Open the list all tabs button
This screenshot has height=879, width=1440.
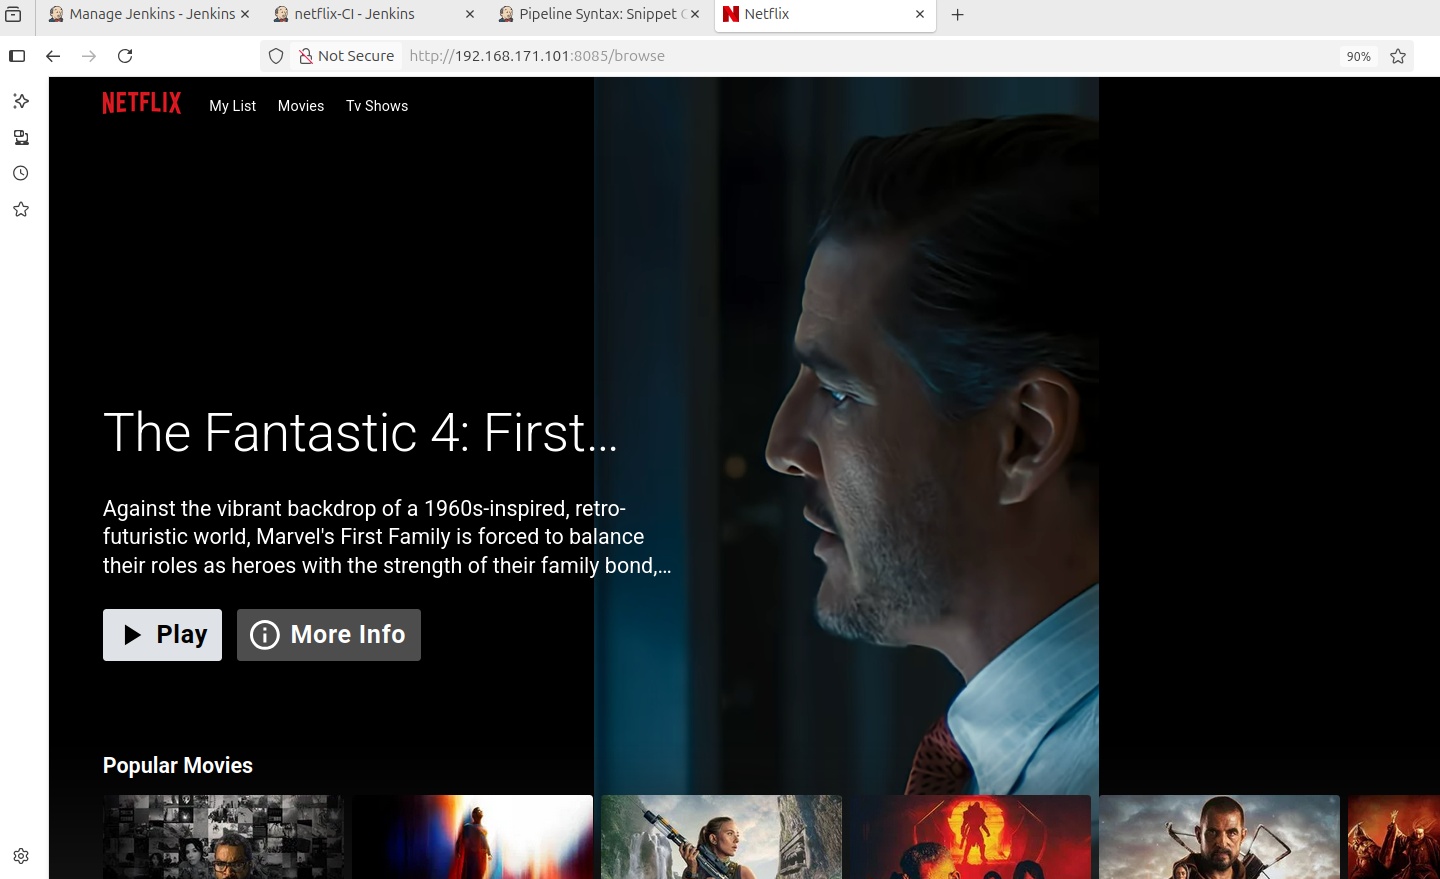tap(13, 14)
